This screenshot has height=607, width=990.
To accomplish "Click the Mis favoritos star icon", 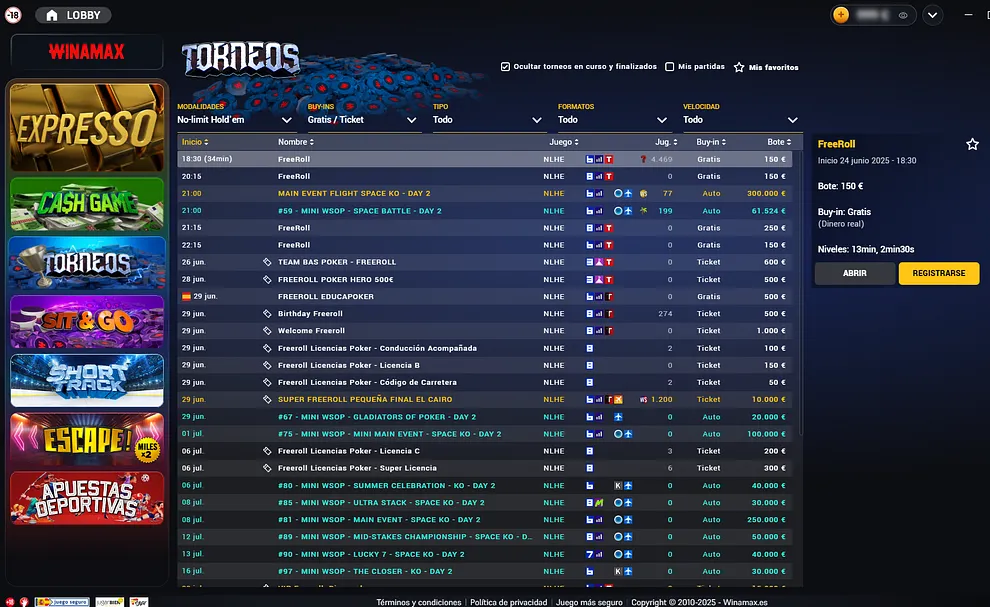I will tap(739, 67).
